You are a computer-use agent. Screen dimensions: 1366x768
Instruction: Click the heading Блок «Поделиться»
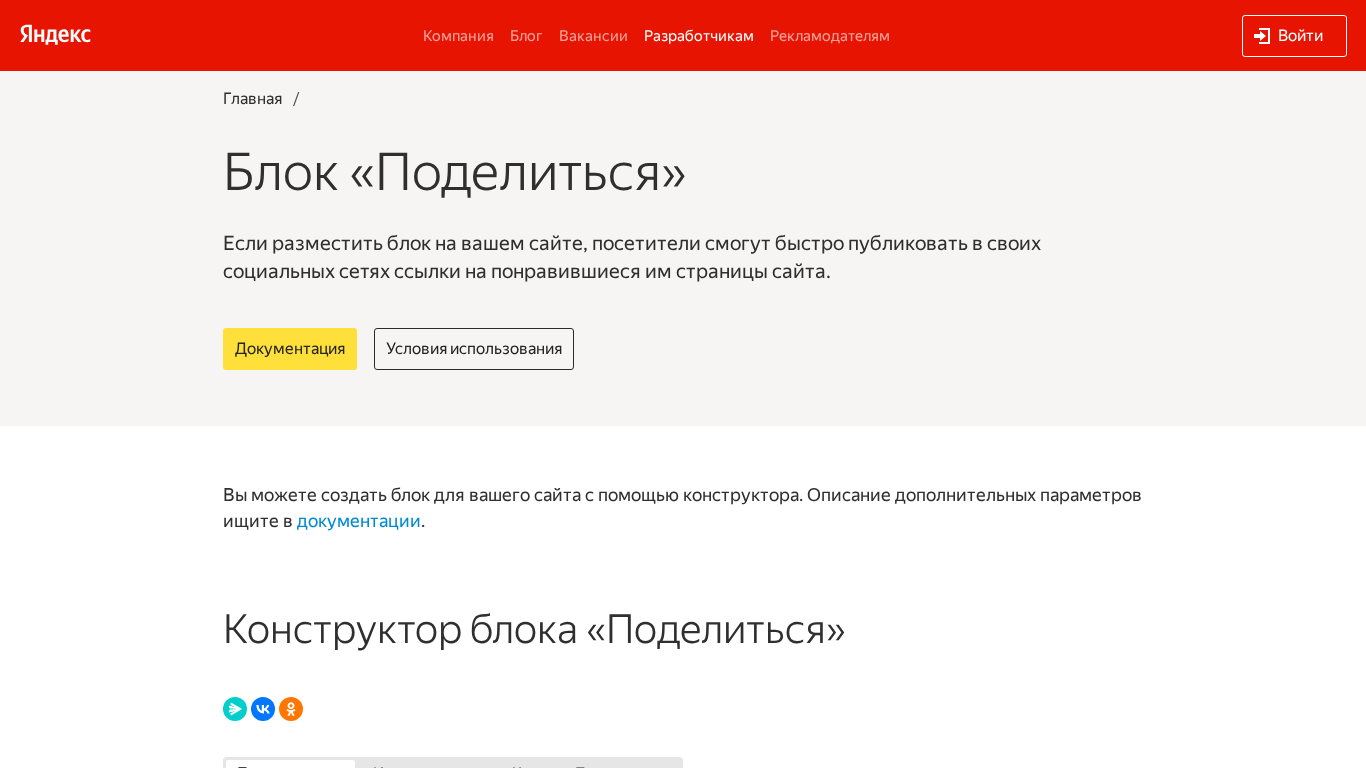[455, 171]
